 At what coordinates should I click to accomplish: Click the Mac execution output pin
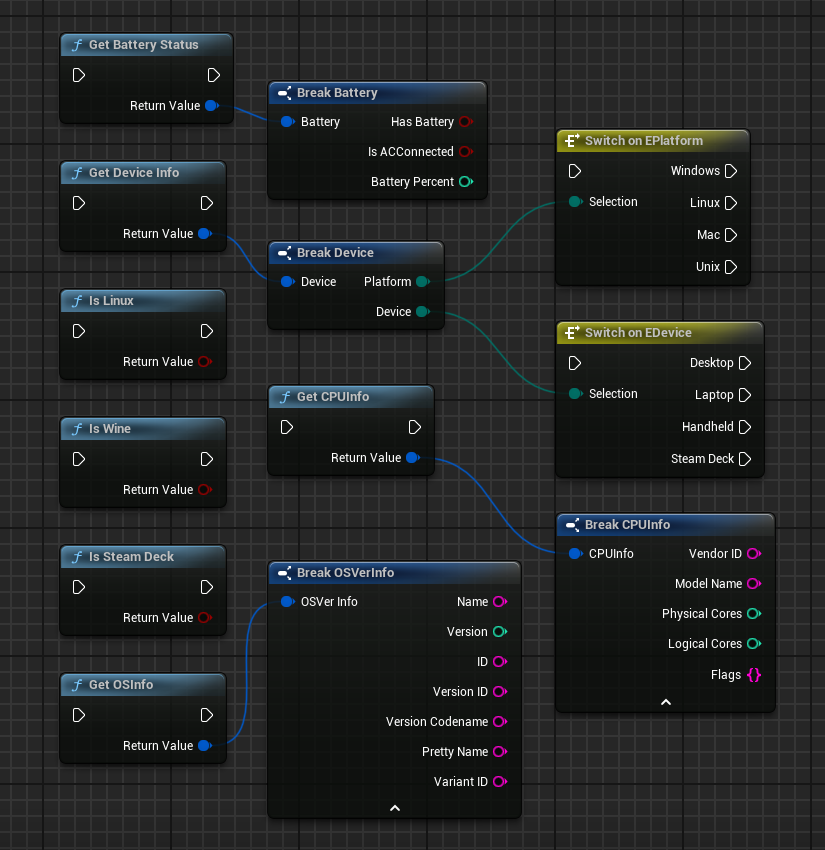(731, 235)
